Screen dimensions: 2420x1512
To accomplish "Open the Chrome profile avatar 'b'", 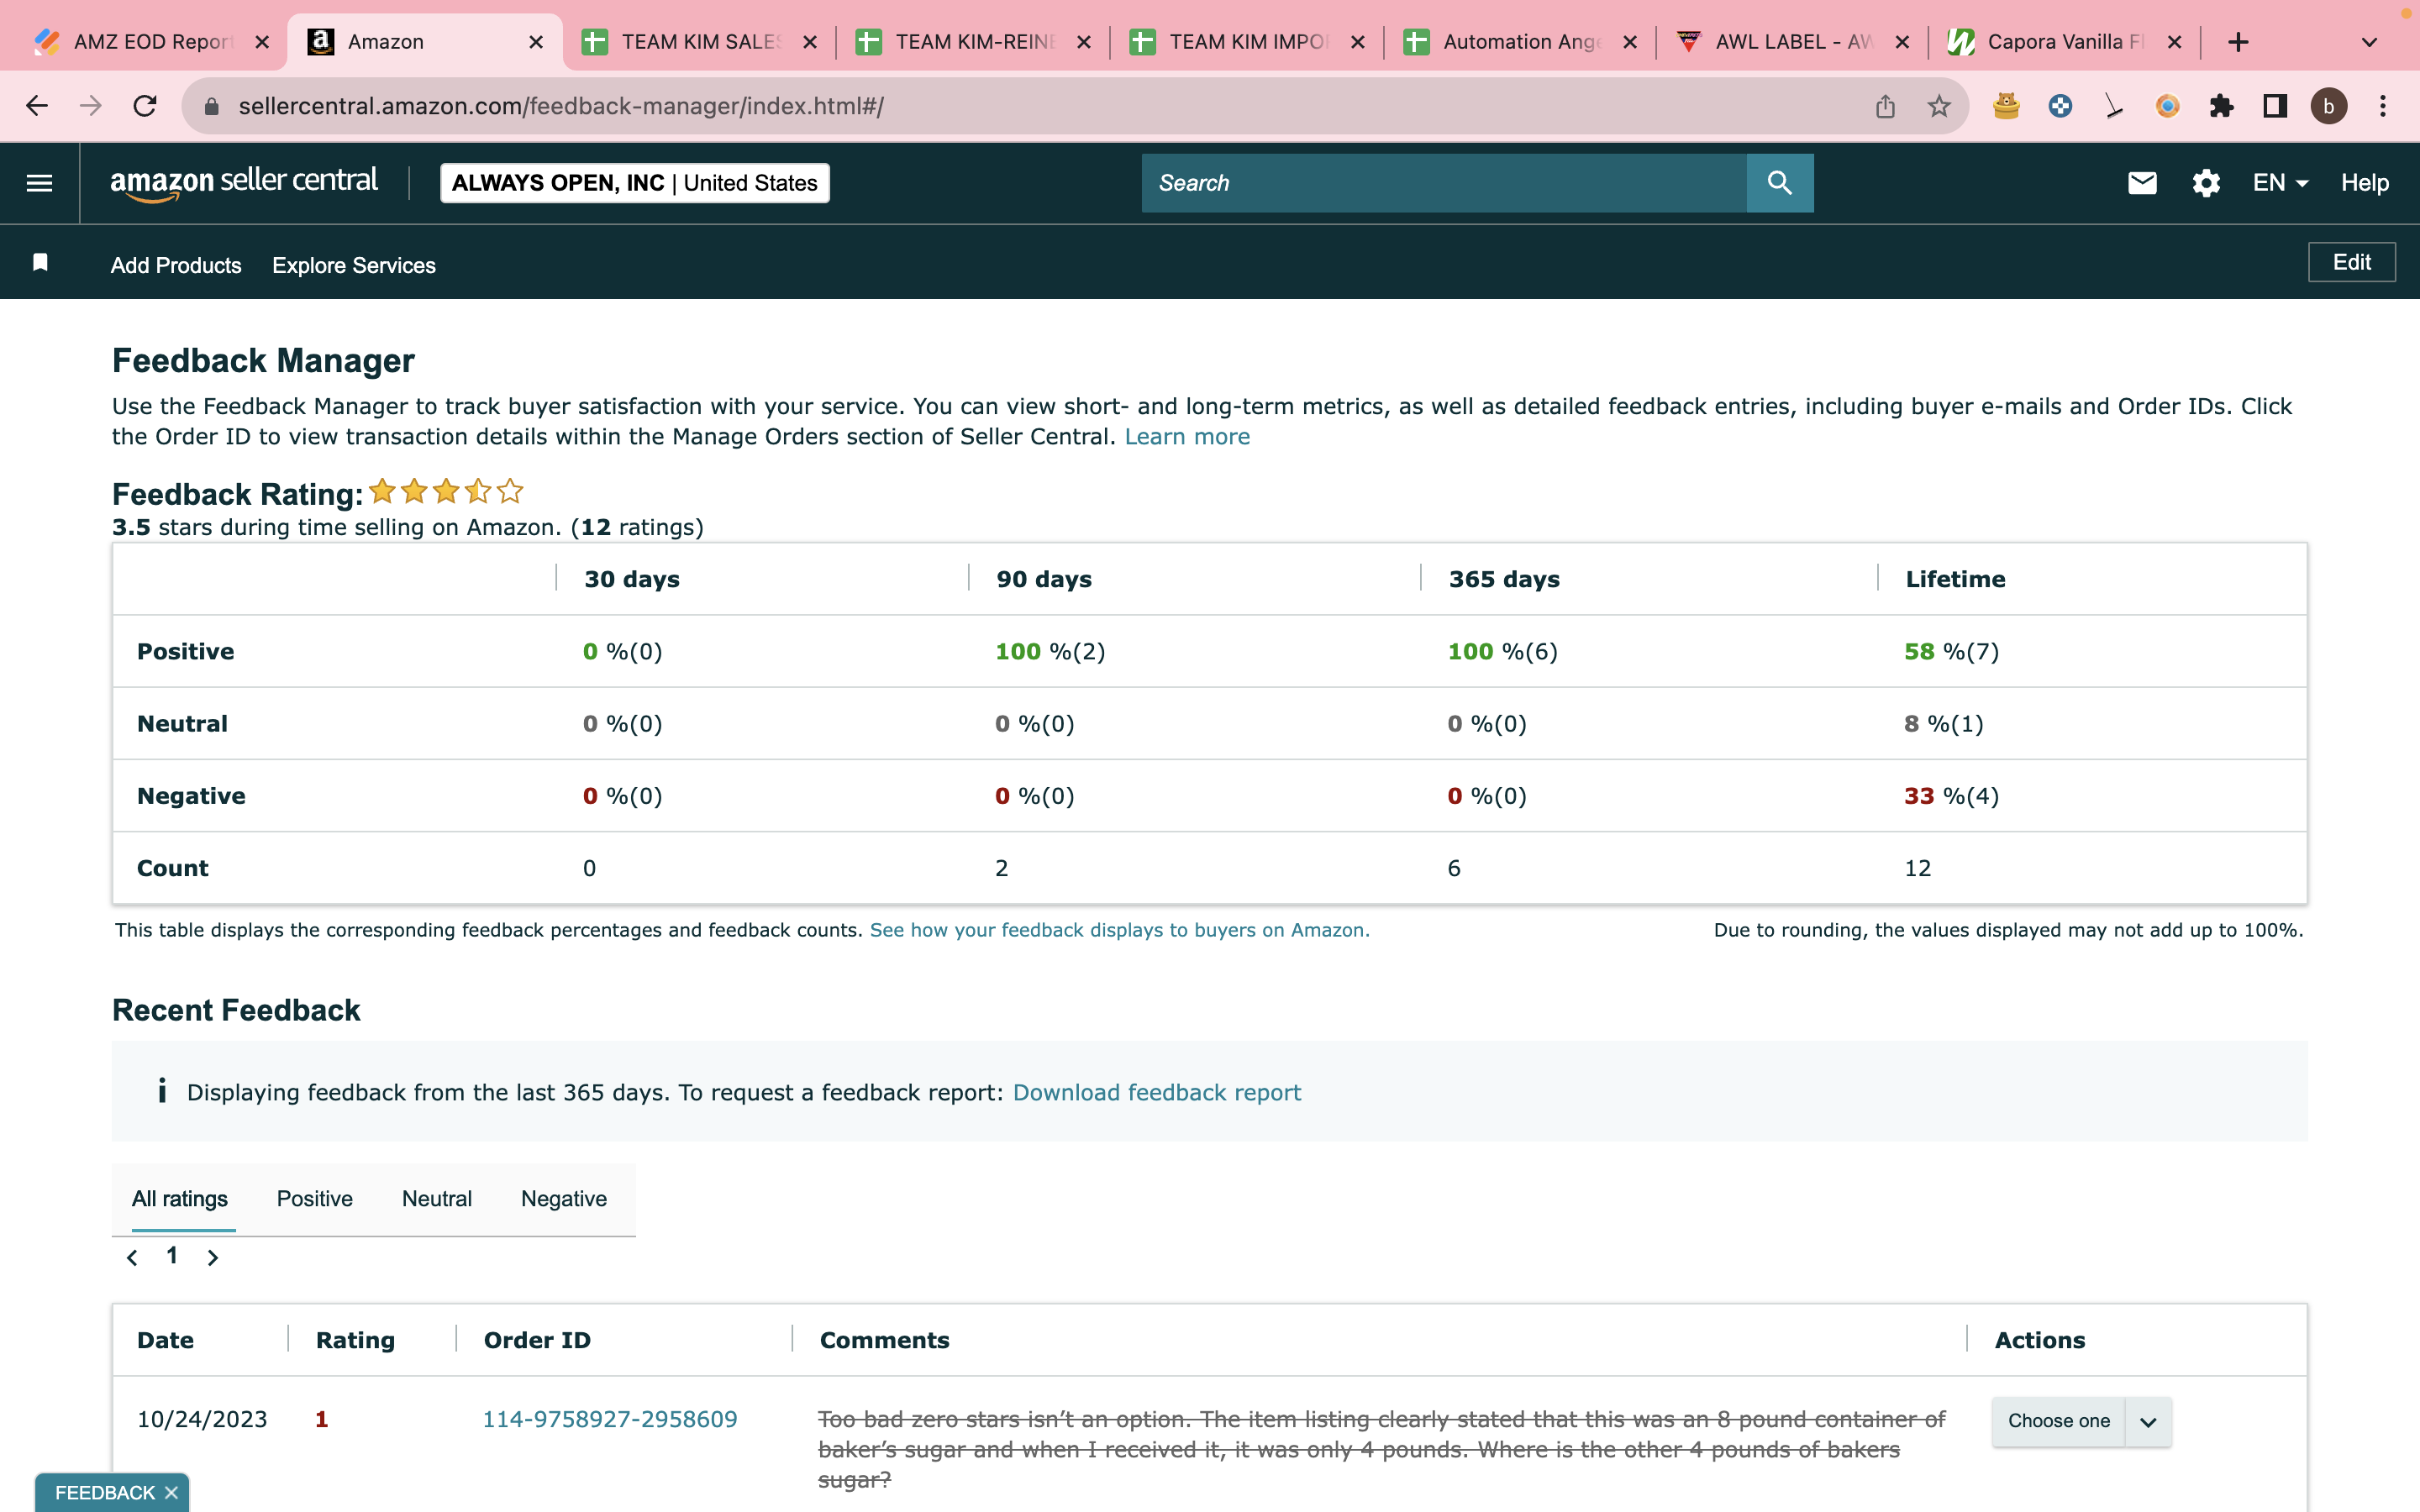I will click(2329, 106).
